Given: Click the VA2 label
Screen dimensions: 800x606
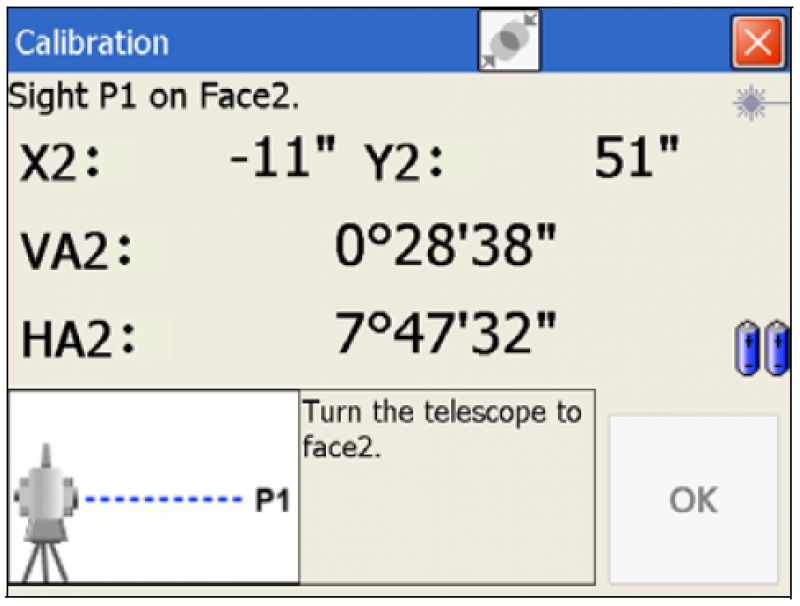Looking at the screenshot, I should point(77,250).
